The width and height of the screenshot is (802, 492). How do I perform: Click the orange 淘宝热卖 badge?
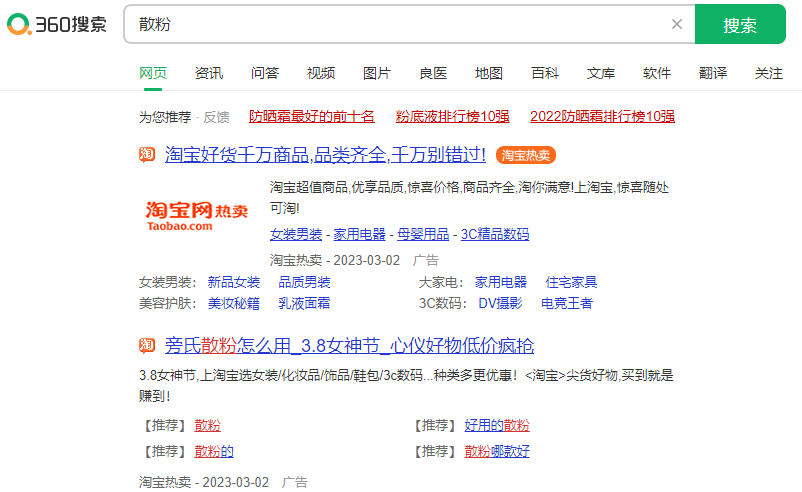tap(526, 155)
